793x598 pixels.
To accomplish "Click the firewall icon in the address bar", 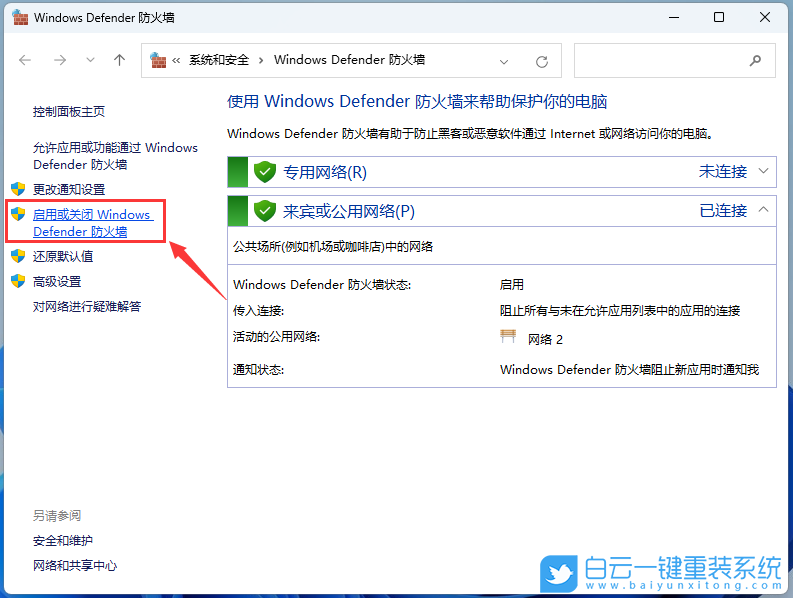I will coord(158,60).
